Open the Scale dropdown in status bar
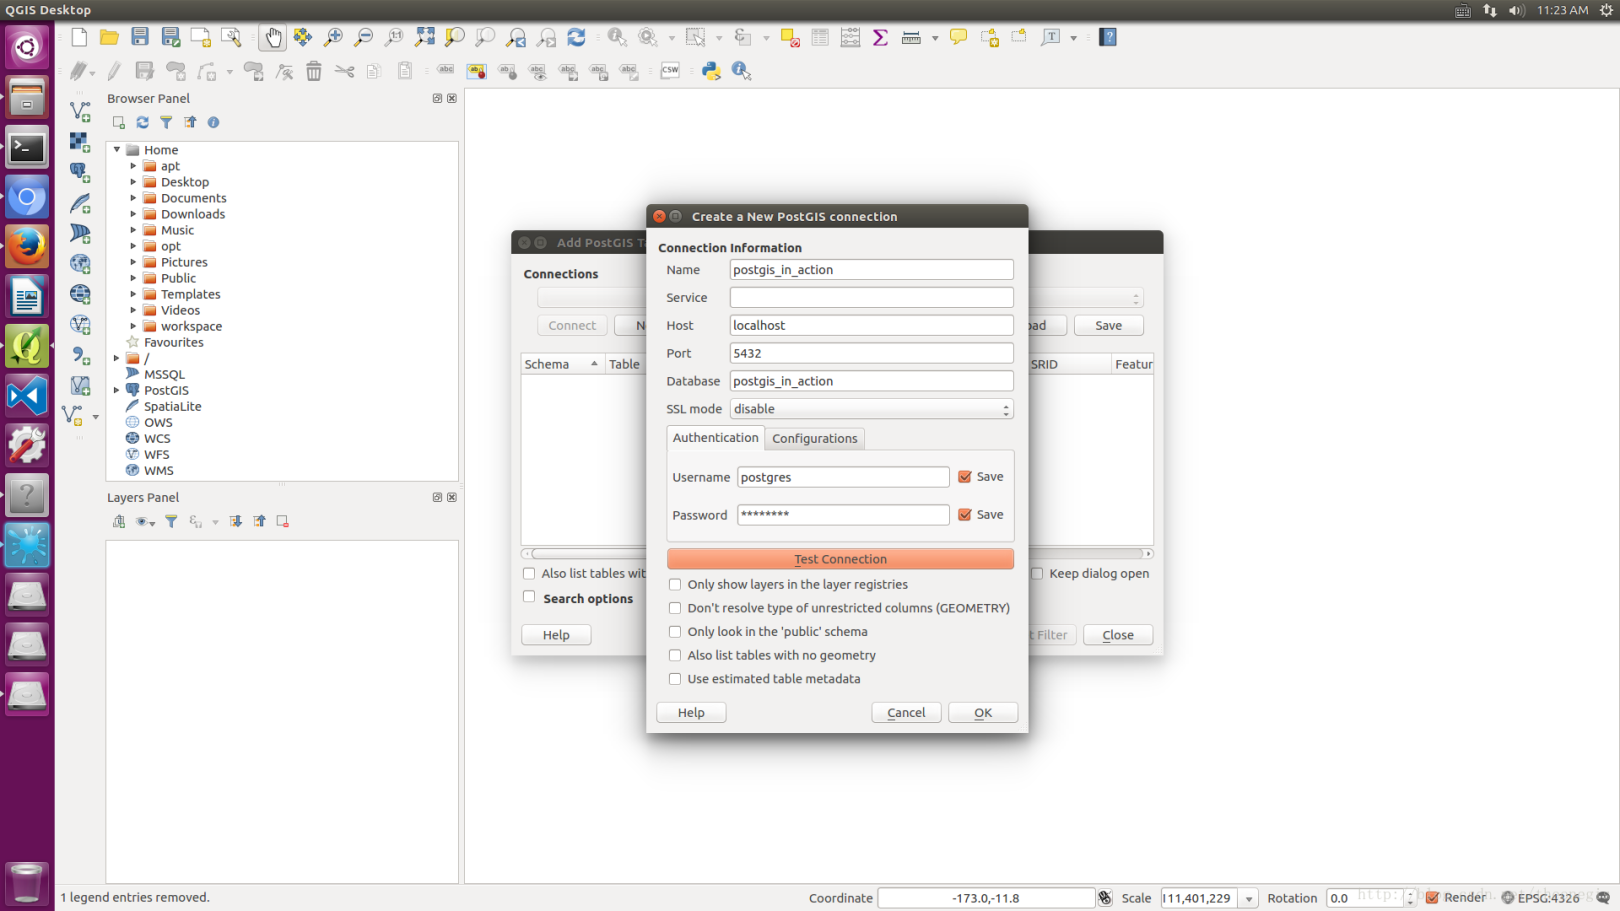The image size is (1620, 911). (1248, 899)
